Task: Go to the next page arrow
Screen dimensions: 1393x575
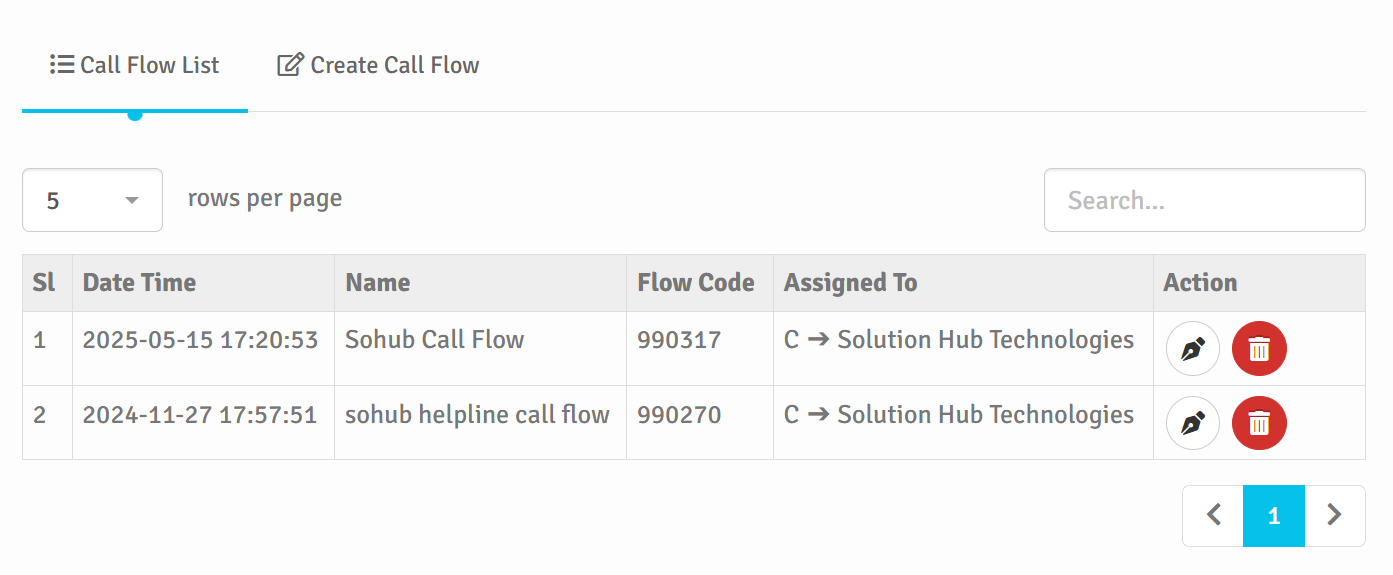Action: tap(1334, 516)
